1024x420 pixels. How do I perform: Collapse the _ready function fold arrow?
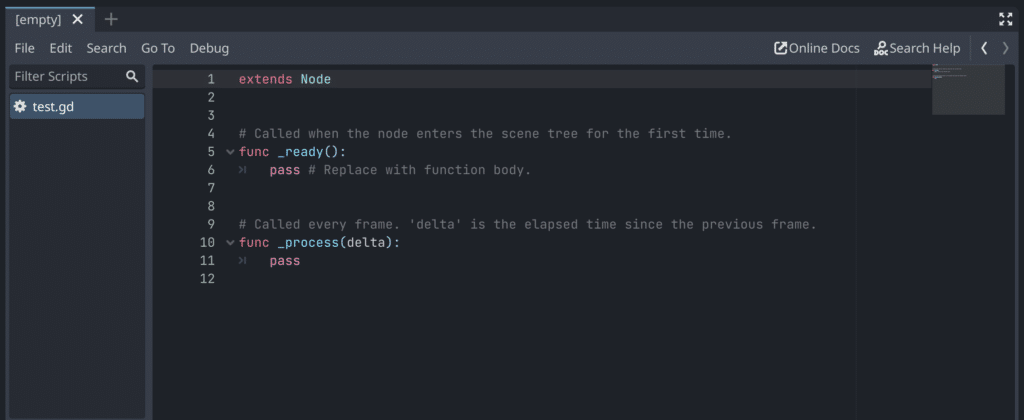click(231, 152)
